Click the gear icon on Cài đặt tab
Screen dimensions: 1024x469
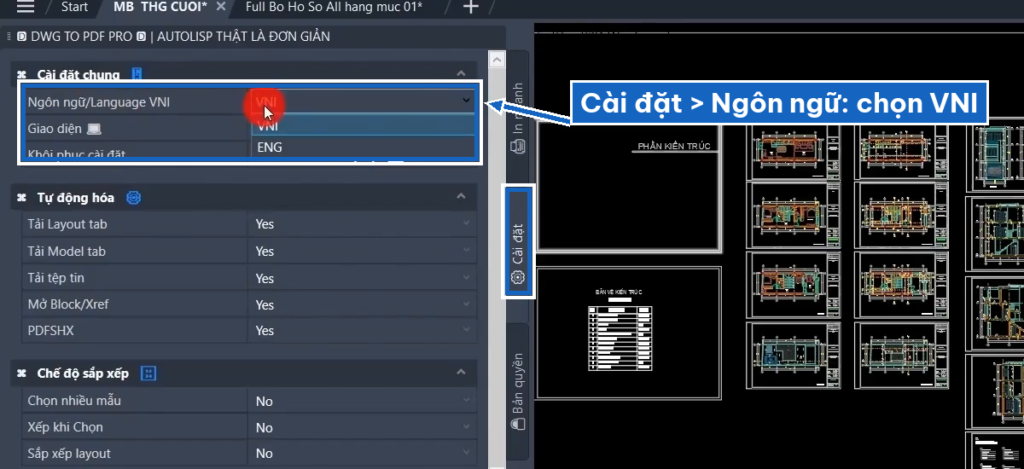pyautogui.click(x=518, y=277)
